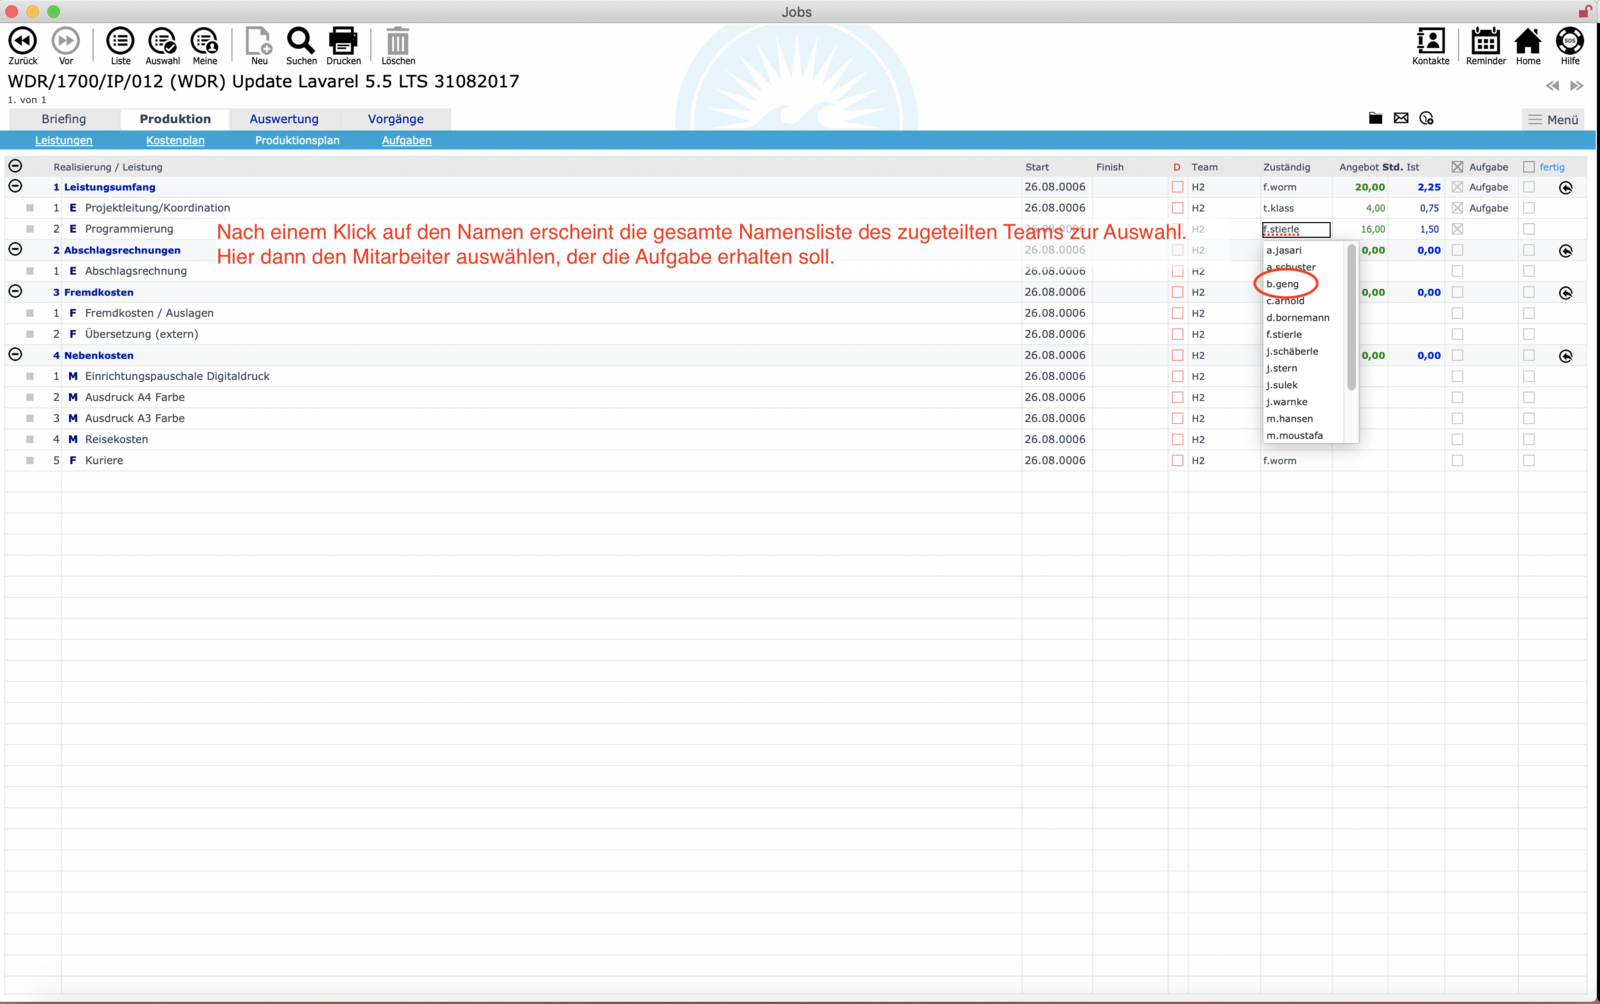Screen dimensions: 1600x1004
Task: Check the fertig box in header
Action: coord(1528,167)
